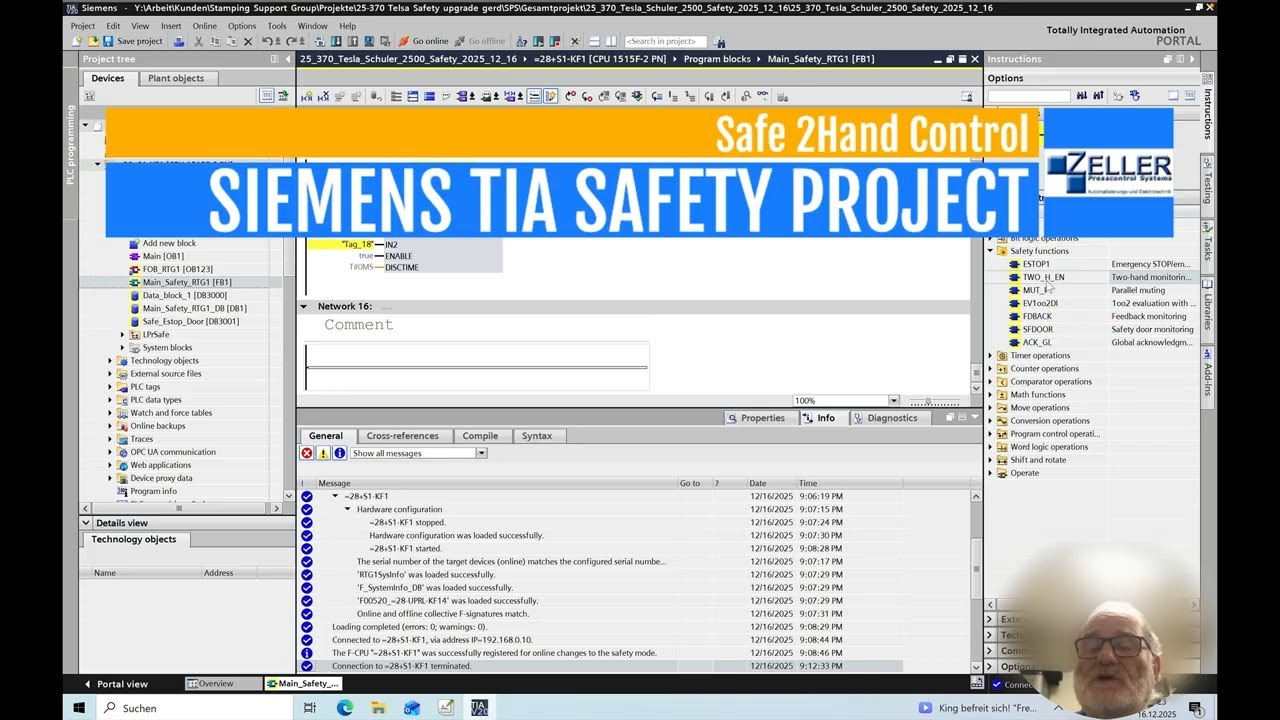The width and height of the screenshot is (1280, 720).
Task: Open the Online menu
Action: click(204, 26)
